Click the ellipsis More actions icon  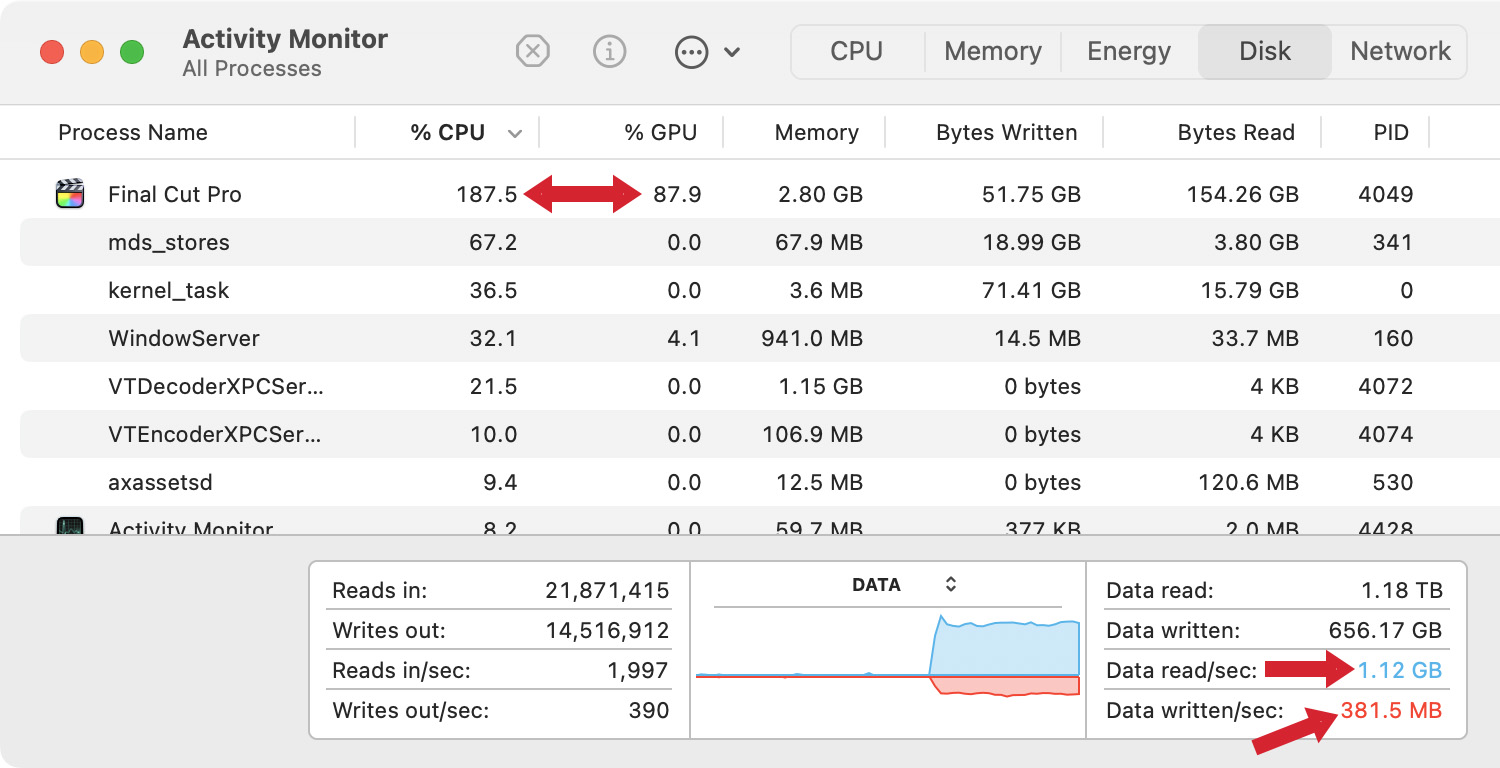pyautogui.click(x=692, y=52)
